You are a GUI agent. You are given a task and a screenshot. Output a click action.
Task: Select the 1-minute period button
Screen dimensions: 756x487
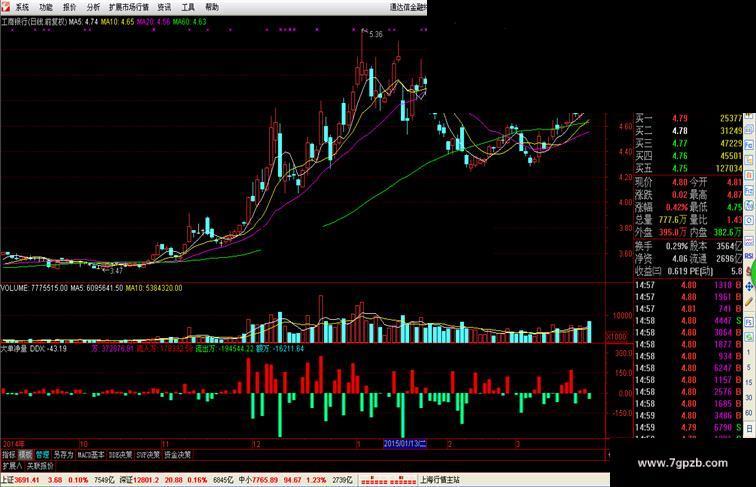click(749, 352)
